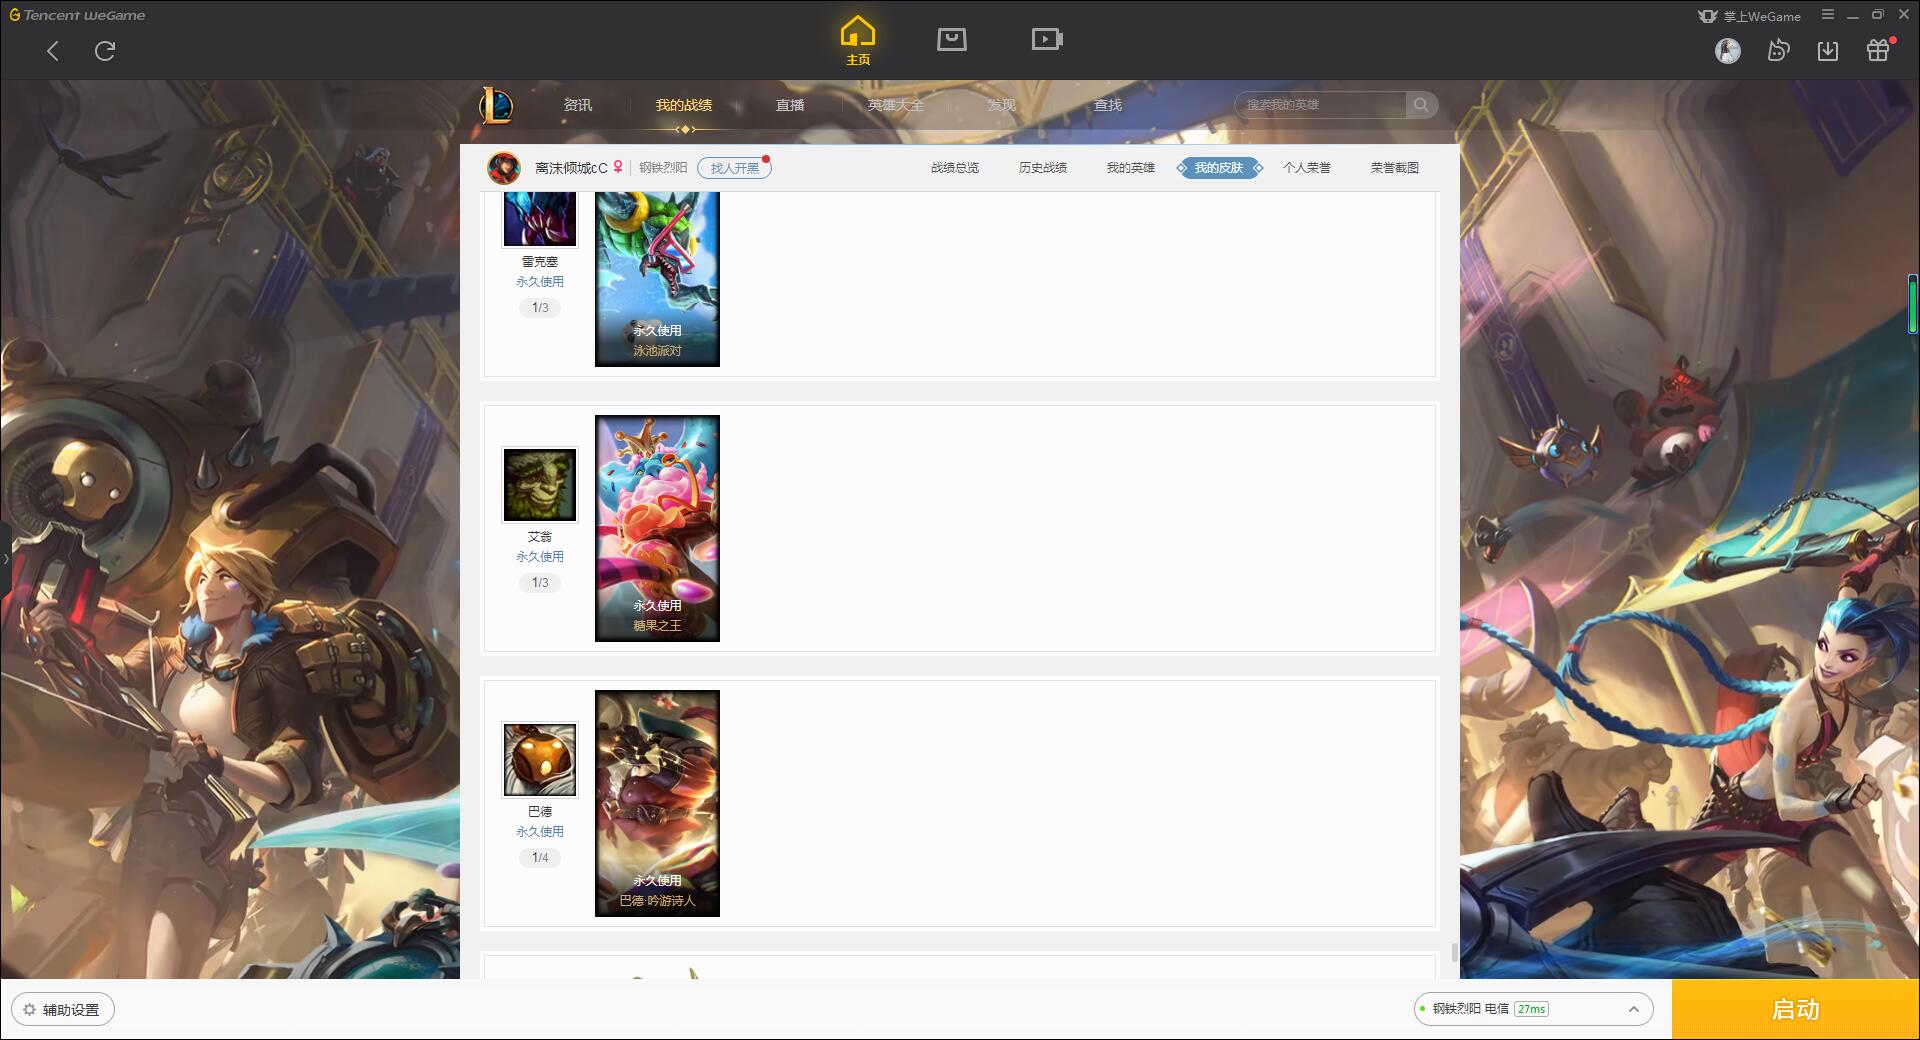Click the 艾翁 champion name label

pyautogui.click(x=540, y=537)
